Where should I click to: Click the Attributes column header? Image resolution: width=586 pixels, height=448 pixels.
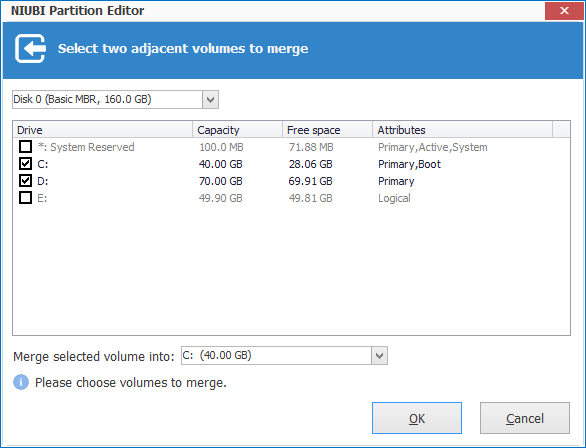pyautogui.click(x=462, y=130)
